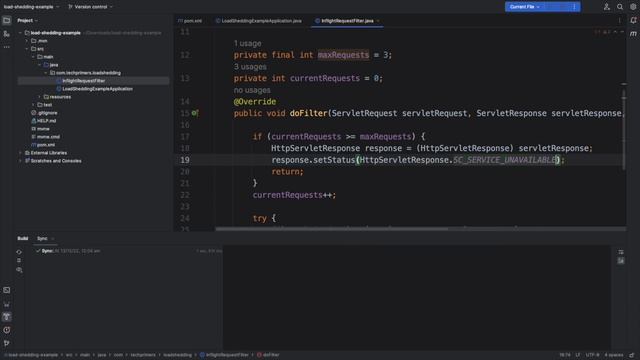Expand the resources folder

point(40,97)
